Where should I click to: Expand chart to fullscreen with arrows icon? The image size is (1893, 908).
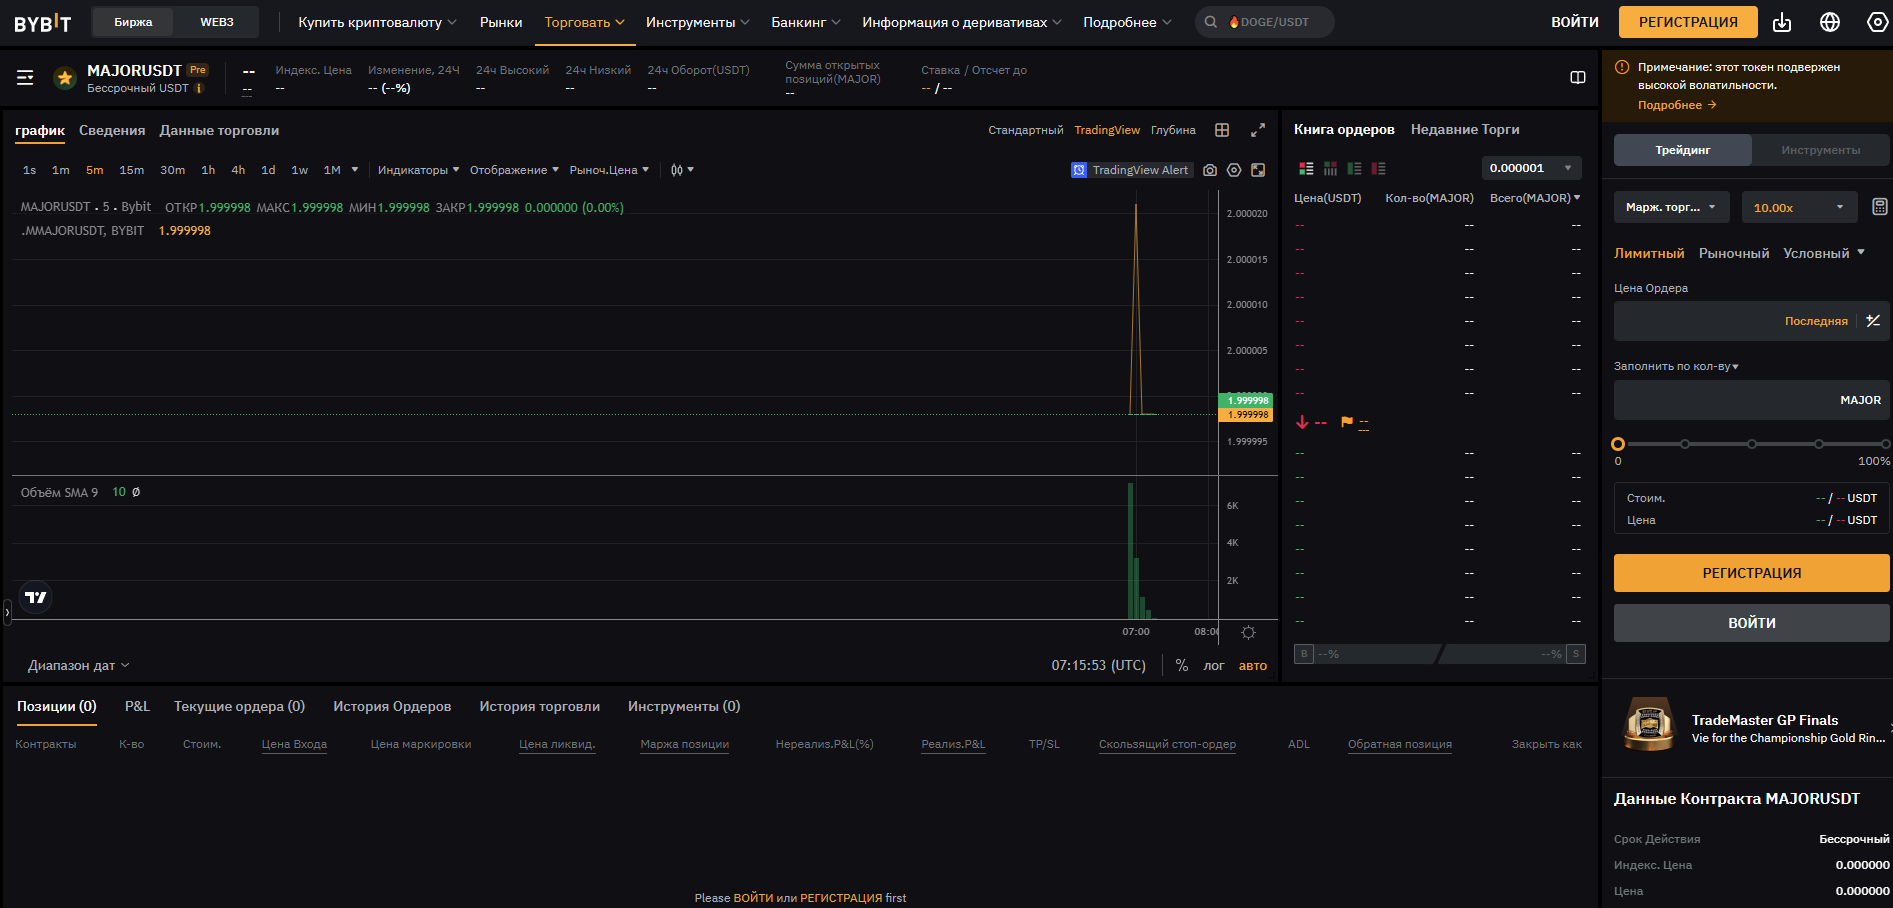[x=1258, y=130]
